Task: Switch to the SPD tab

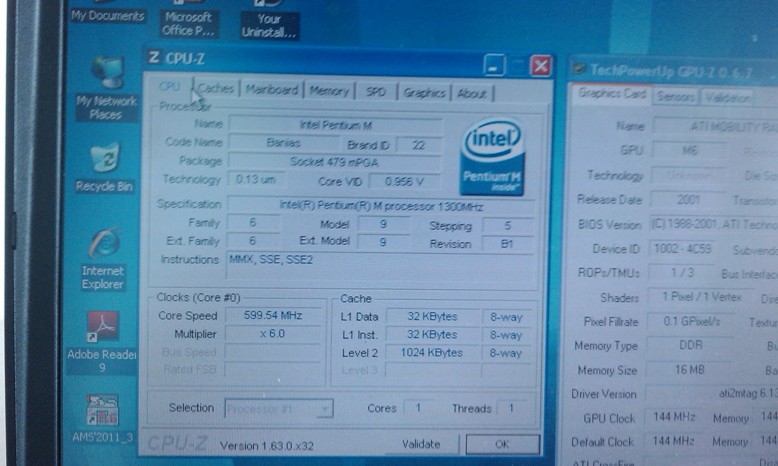Action: pyautogui.click(x=376, y=92)
